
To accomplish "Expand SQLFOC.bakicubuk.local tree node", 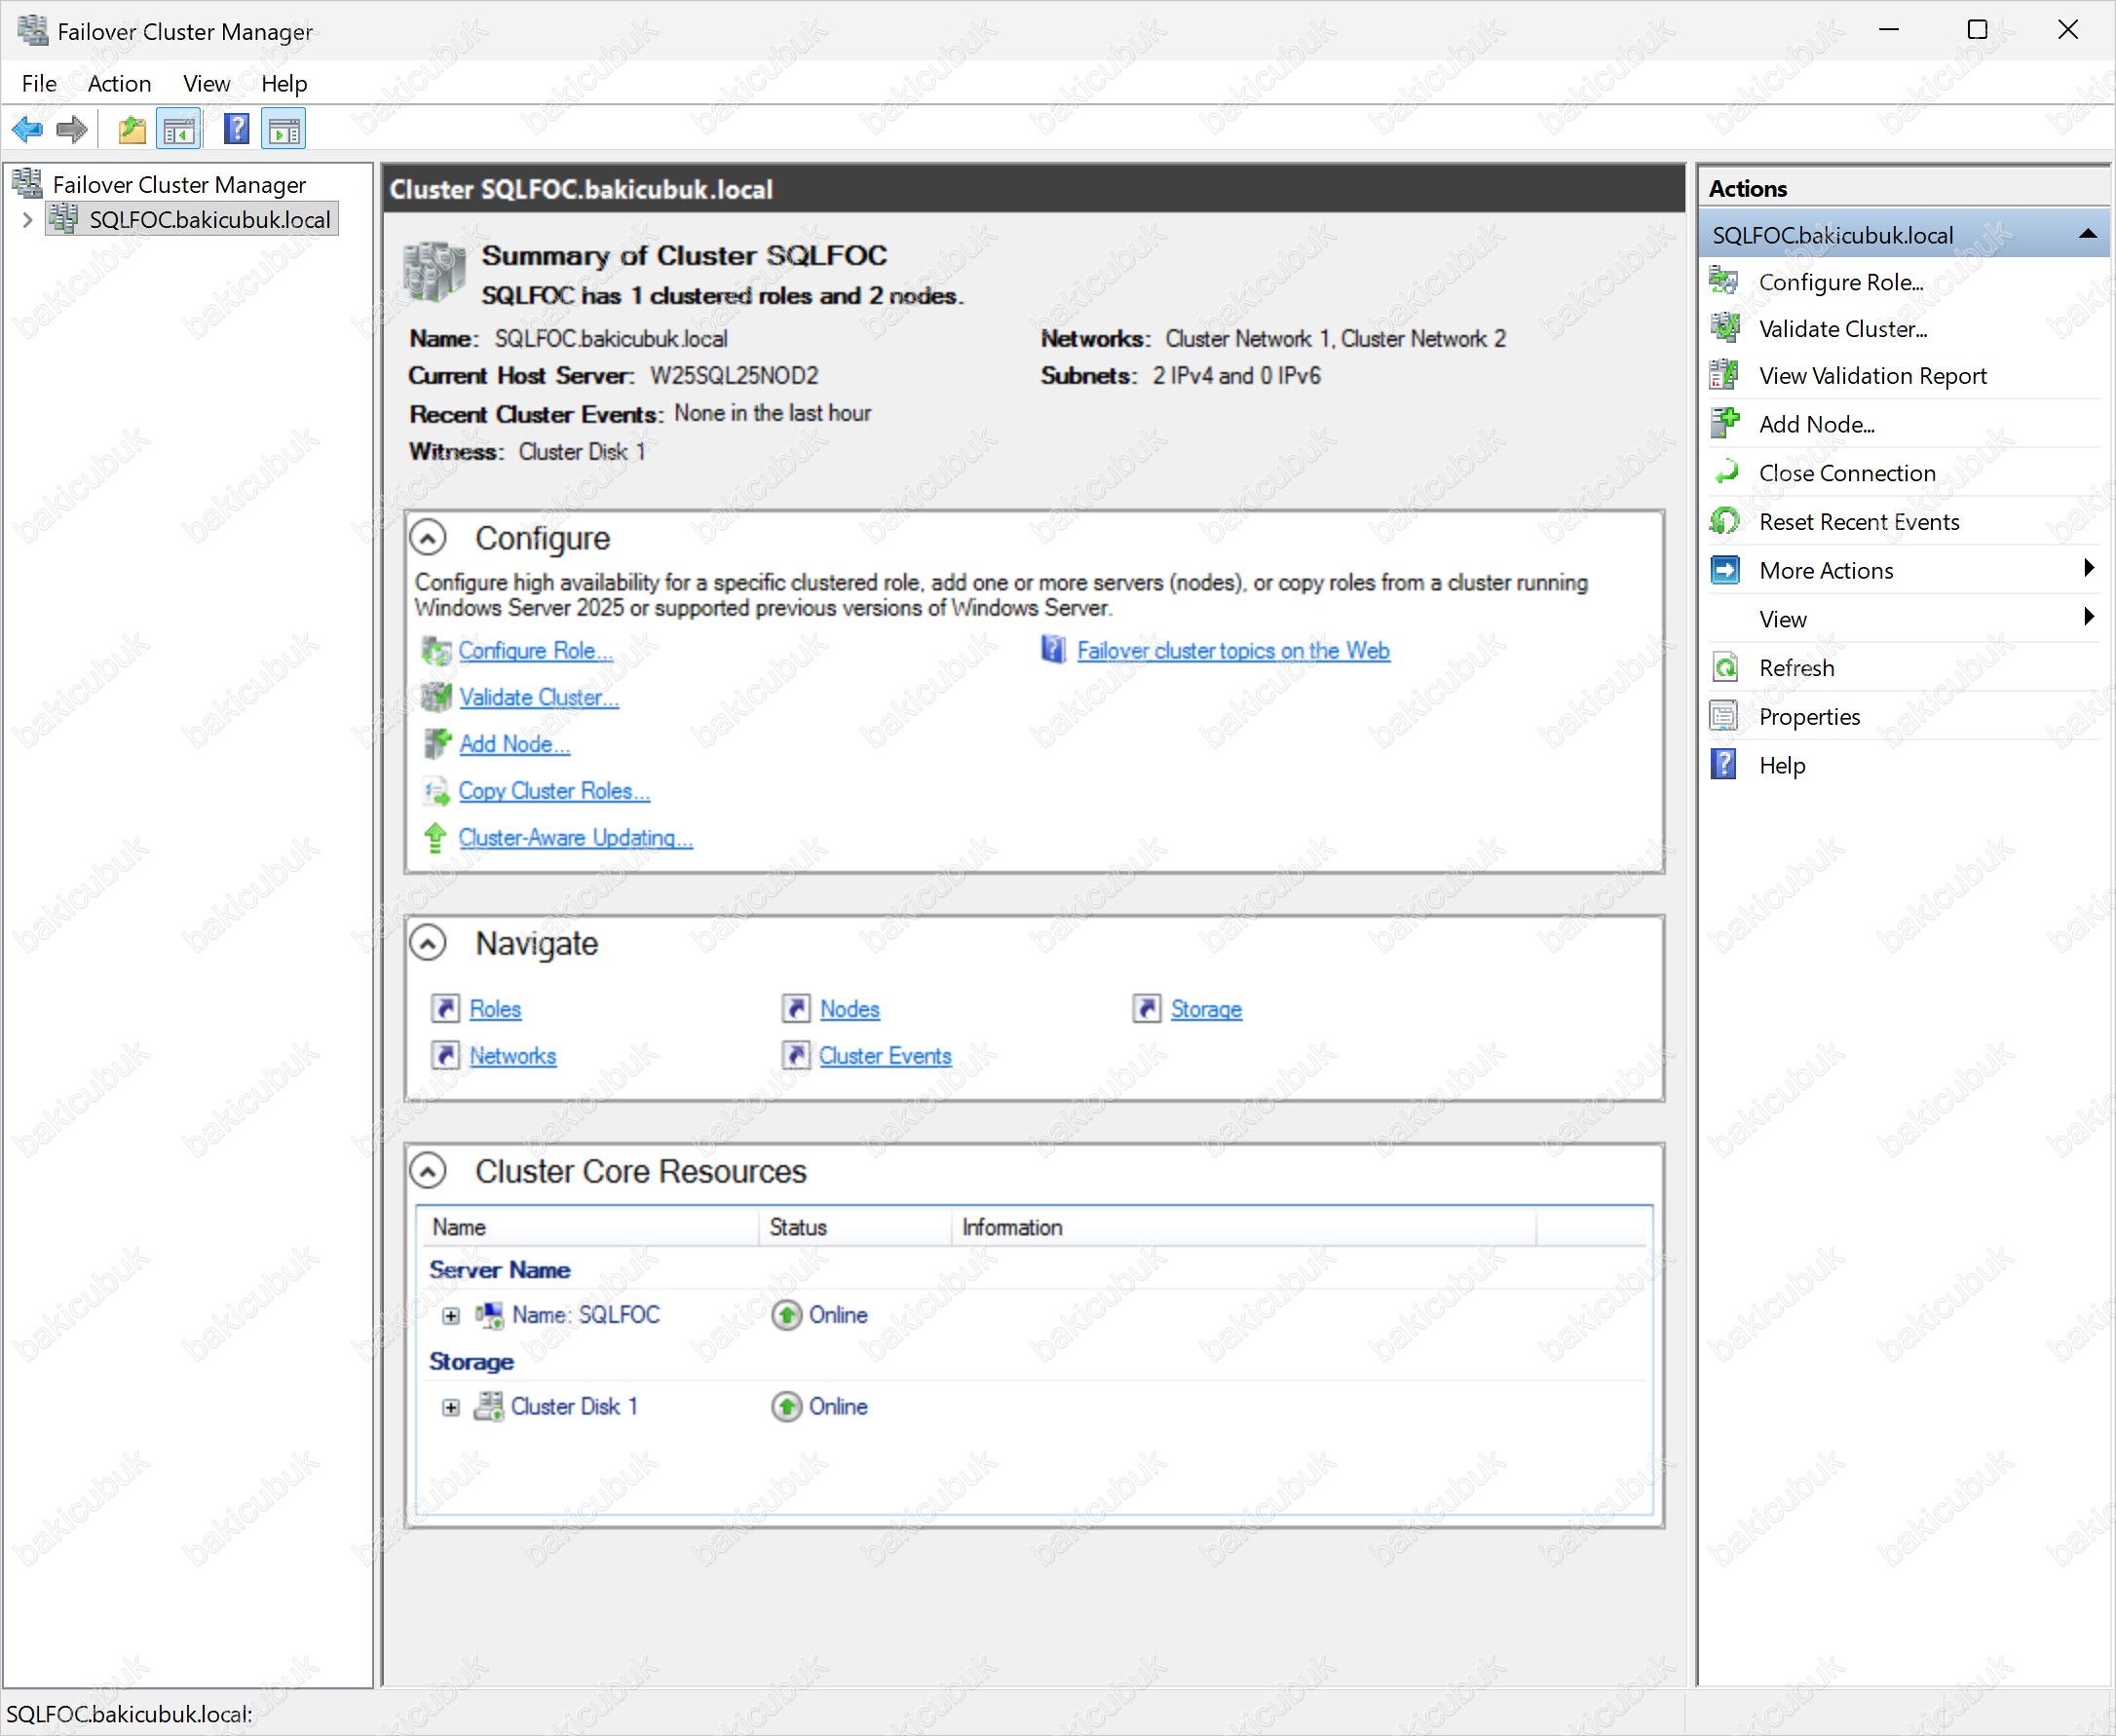I will coord(28,220).
